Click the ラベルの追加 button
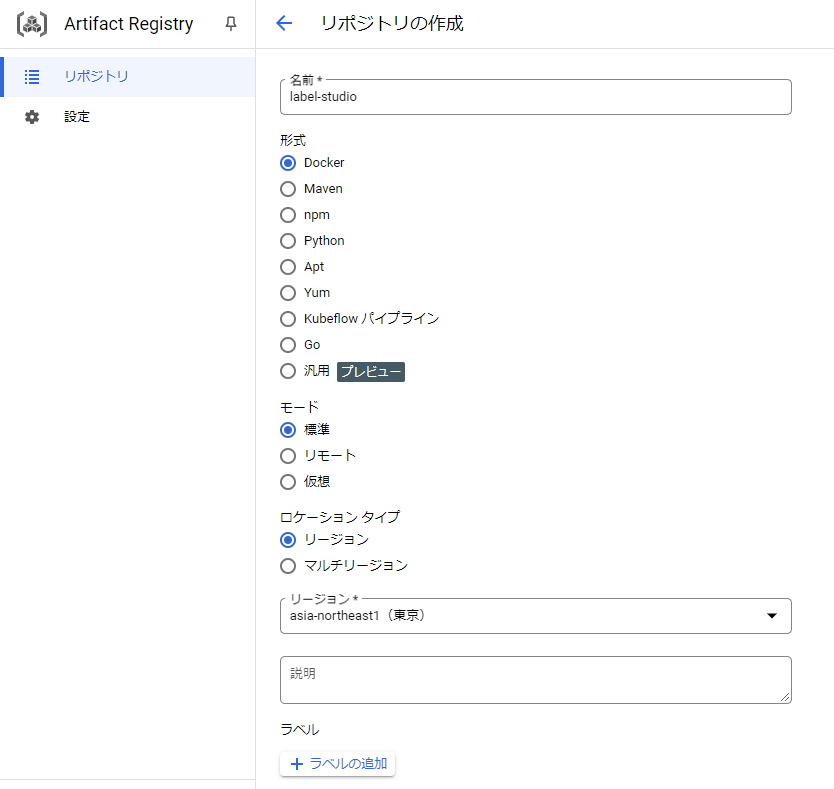834x789 pixels. pyautogui.click(x=338, y=764)
